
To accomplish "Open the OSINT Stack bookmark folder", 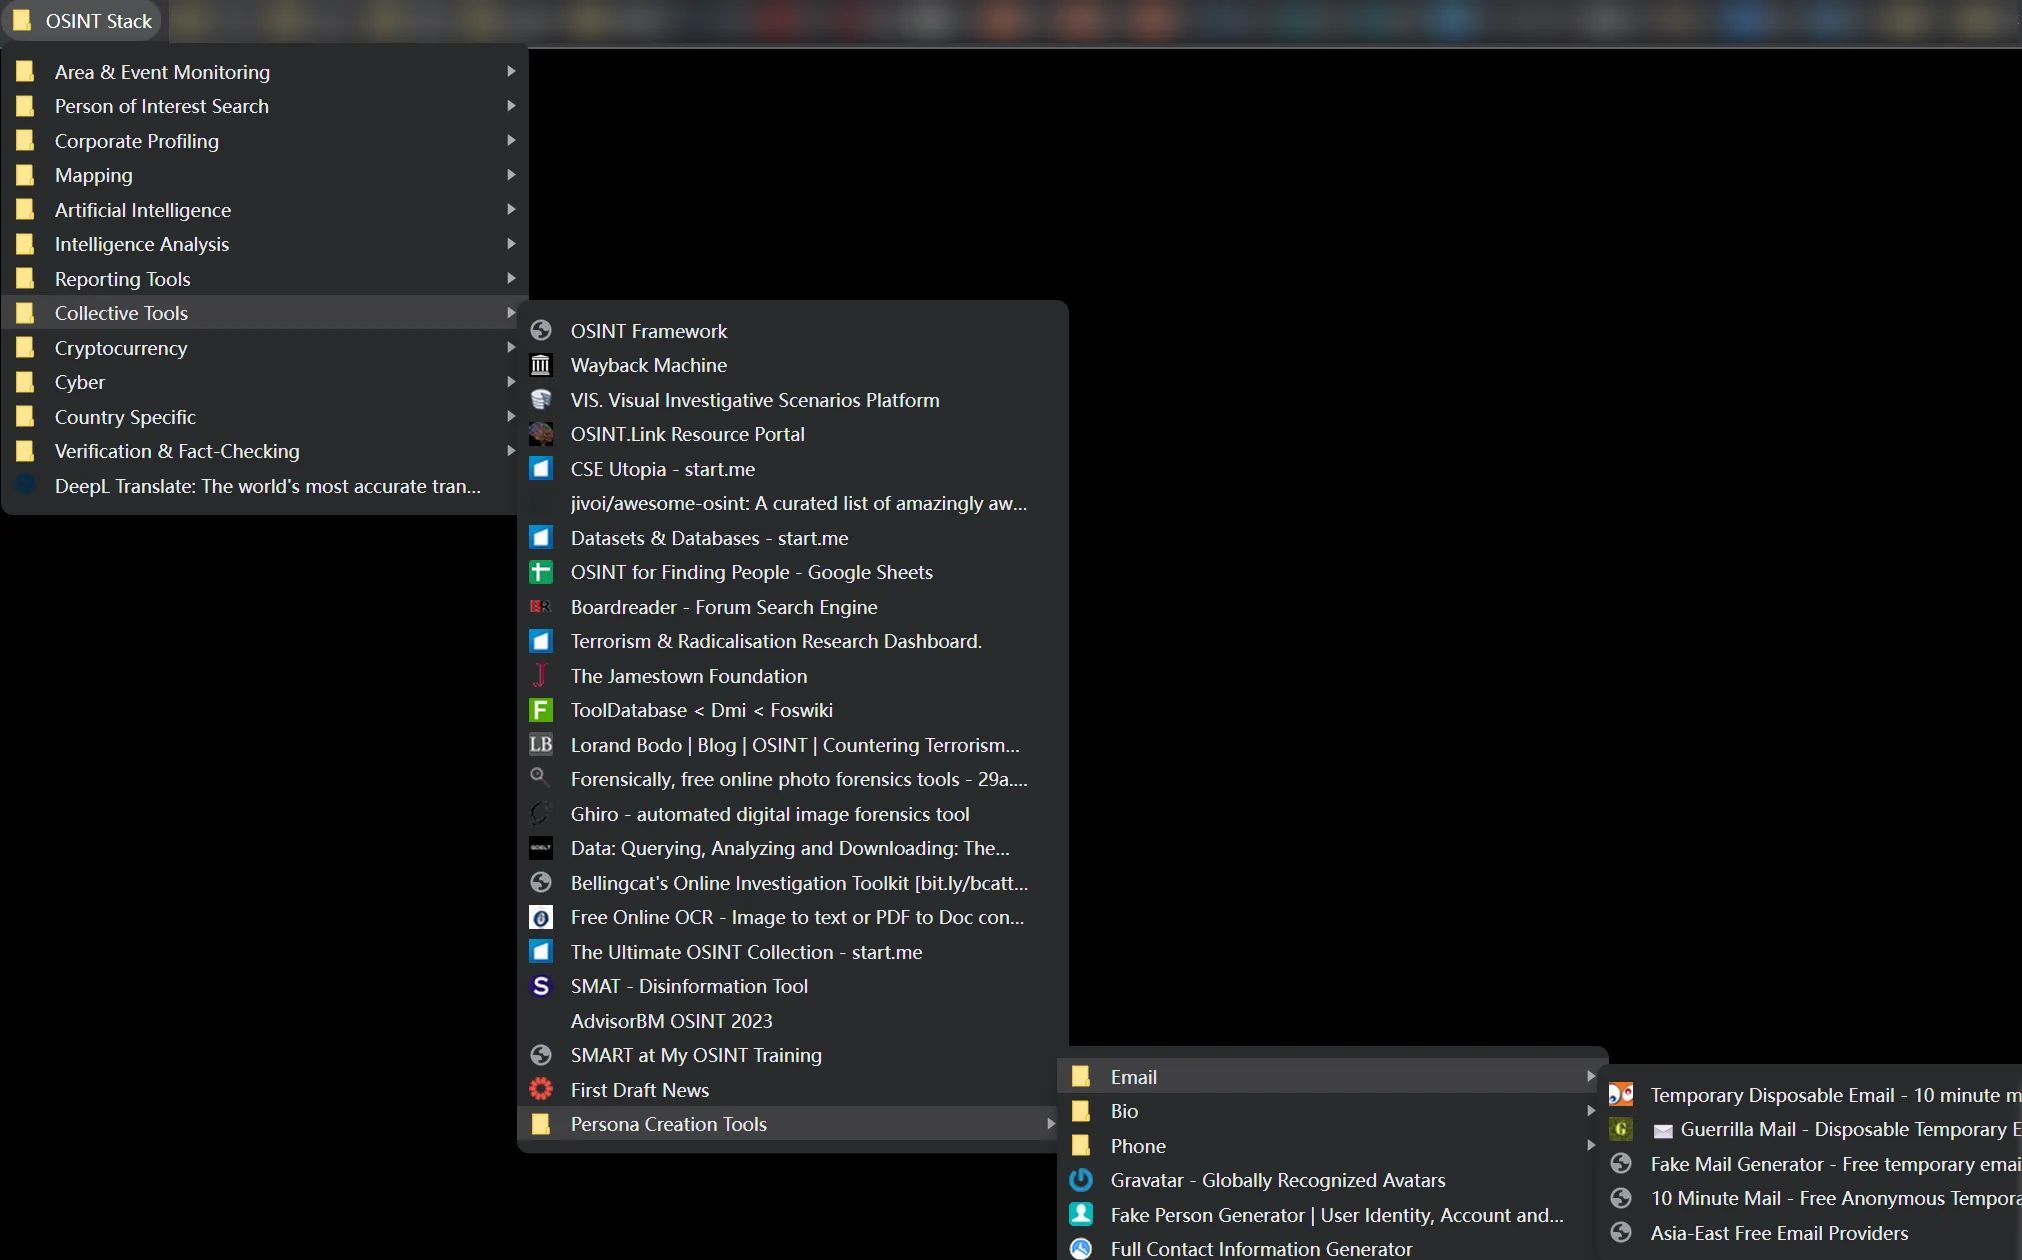I will [x=84, y=21].
